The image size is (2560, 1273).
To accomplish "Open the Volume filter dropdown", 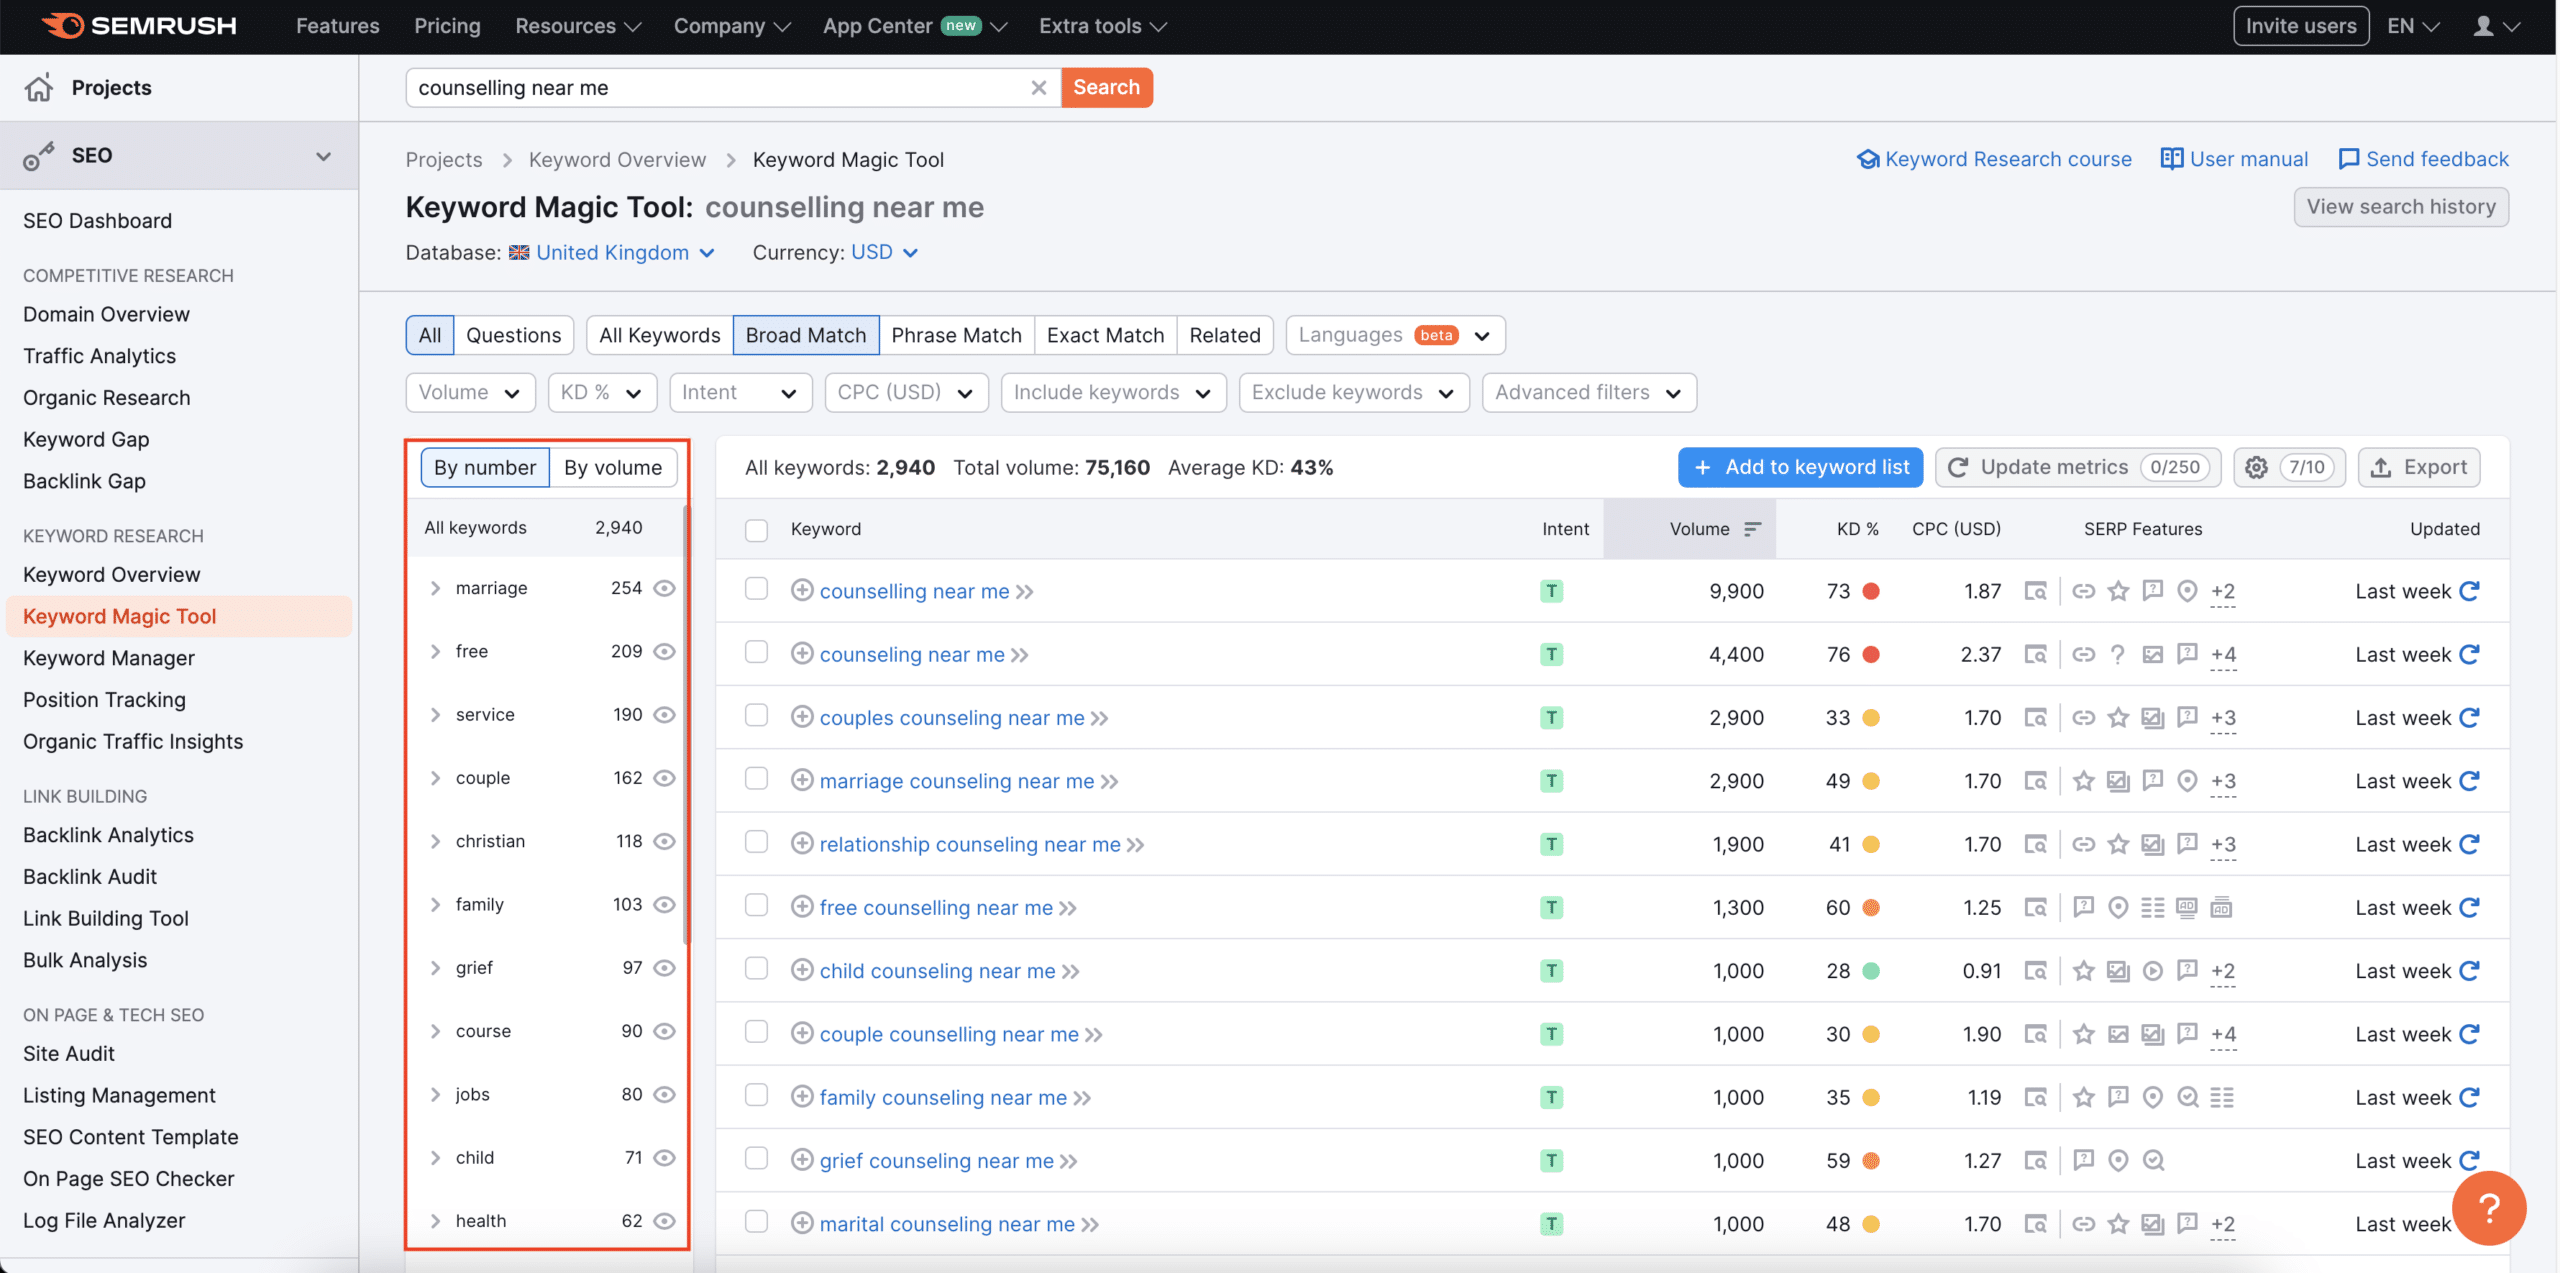I will (470, 392).
